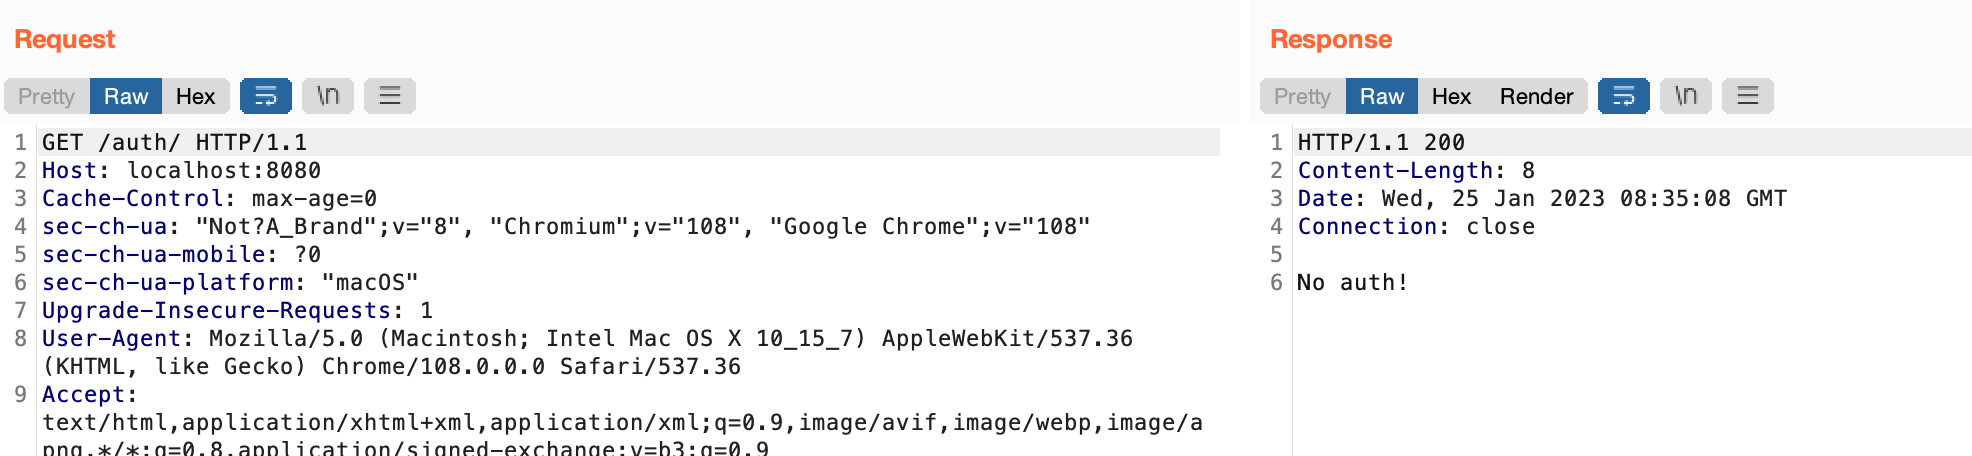
Task: Click the Host header line in request
Action: (x=181, y=170)
